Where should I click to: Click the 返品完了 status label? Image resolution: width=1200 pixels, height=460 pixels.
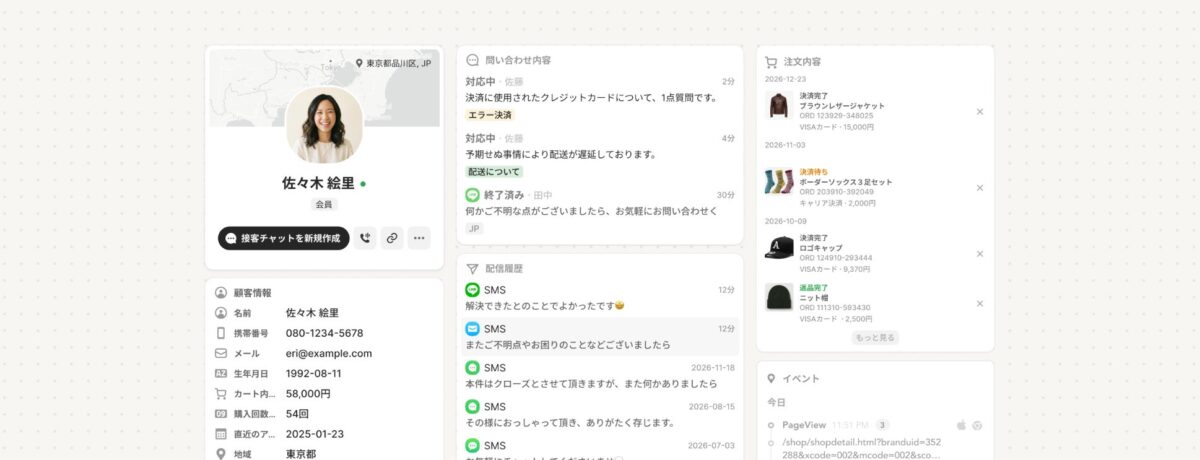tap(814, 287)
